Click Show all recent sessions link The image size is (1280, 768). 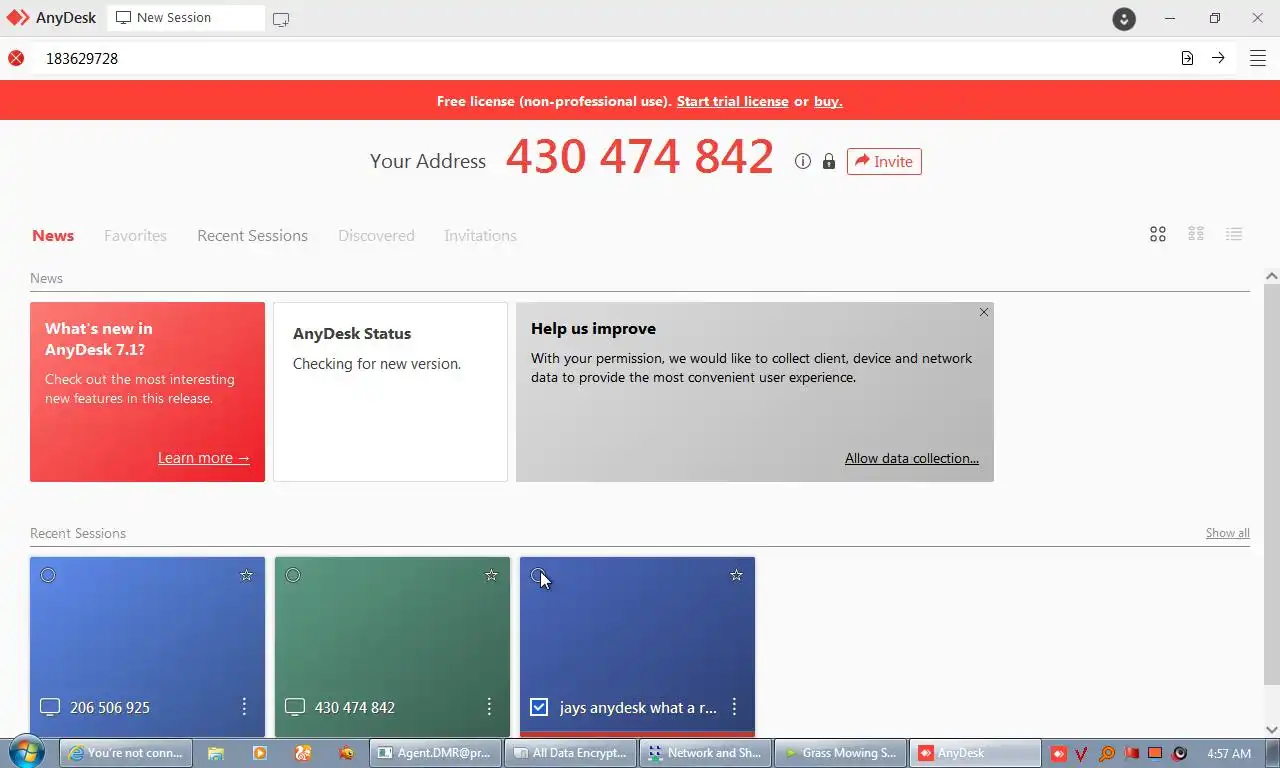point(1227,533)
